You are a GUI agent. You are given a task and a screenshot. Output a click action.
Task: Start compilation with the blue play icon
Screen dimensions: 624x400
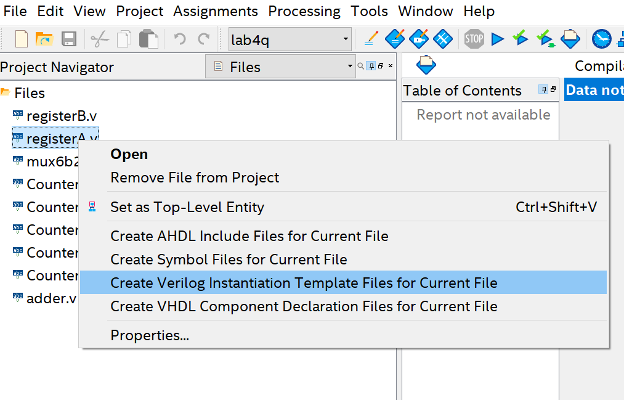498,39
